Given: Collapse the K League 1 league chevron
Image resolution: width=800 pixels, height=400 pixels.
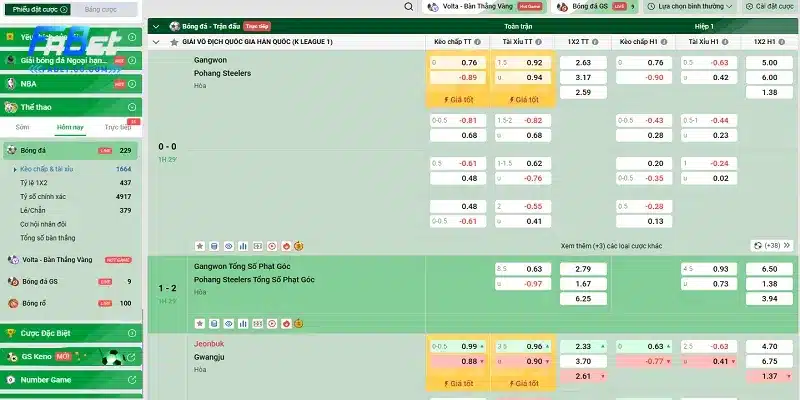Looking at the screenshot, I should pos(156,42).
